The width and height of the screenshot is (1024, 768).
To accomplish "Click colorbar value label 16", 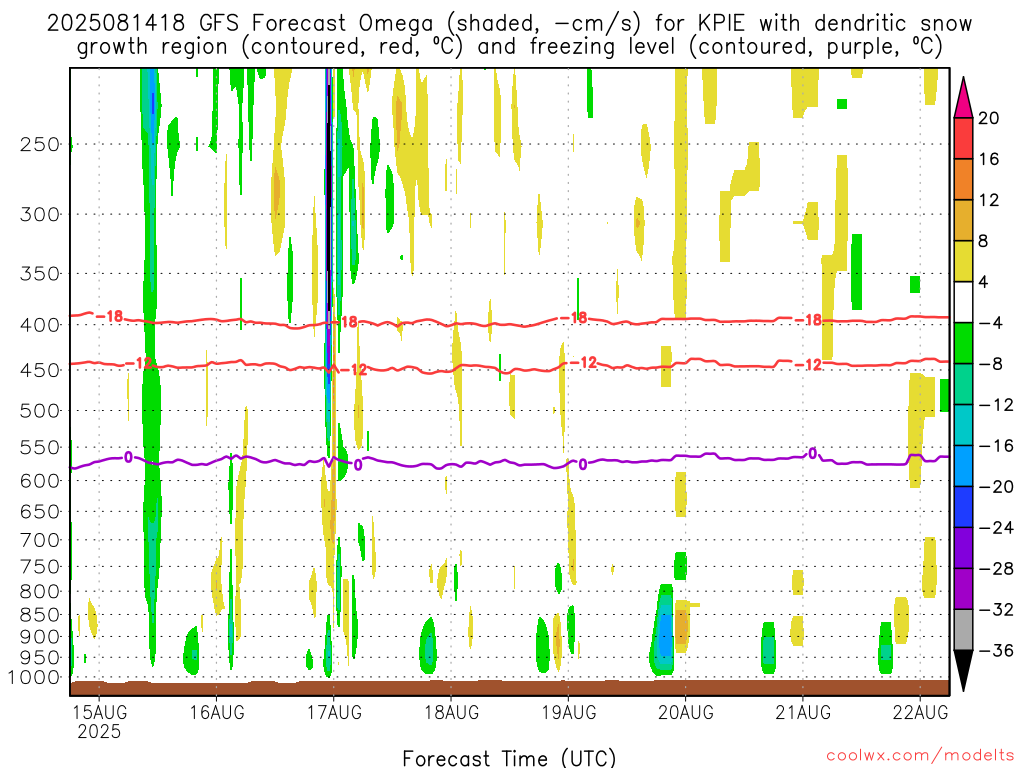I will pyautogui.click(x=989, y=159).
